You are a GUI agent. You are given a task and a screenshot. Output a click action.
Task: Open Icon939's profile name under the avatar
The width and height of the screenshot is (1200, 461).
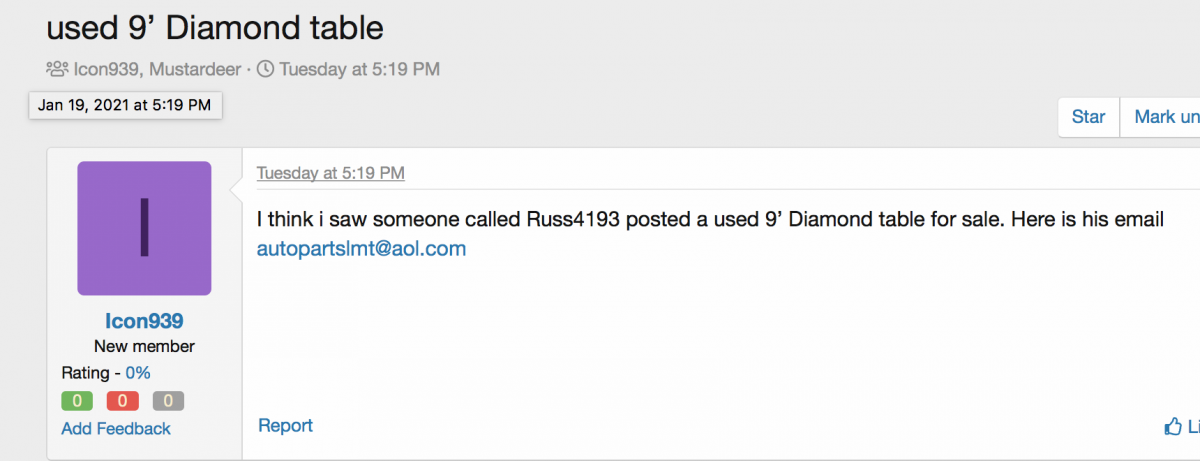tap(144, 320)
